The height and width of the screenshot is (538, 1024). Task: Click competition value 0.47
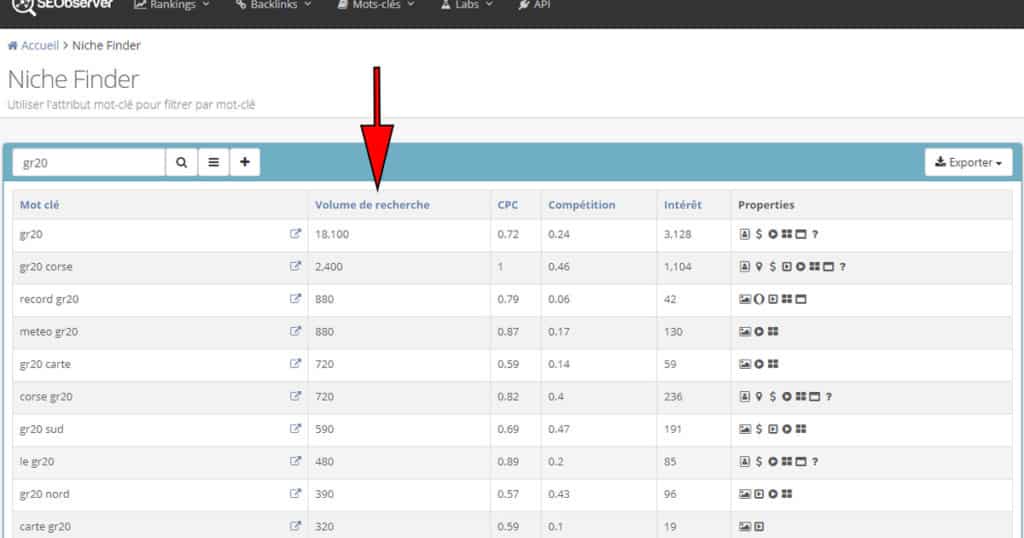pos(558,429)
